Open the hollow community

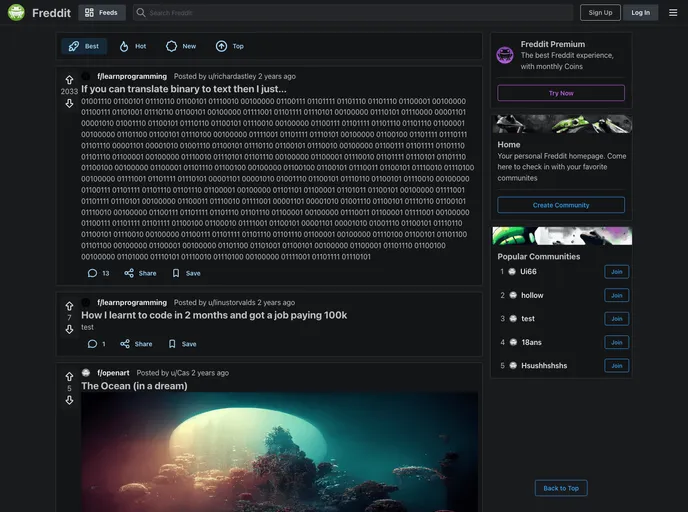(532, 295)
